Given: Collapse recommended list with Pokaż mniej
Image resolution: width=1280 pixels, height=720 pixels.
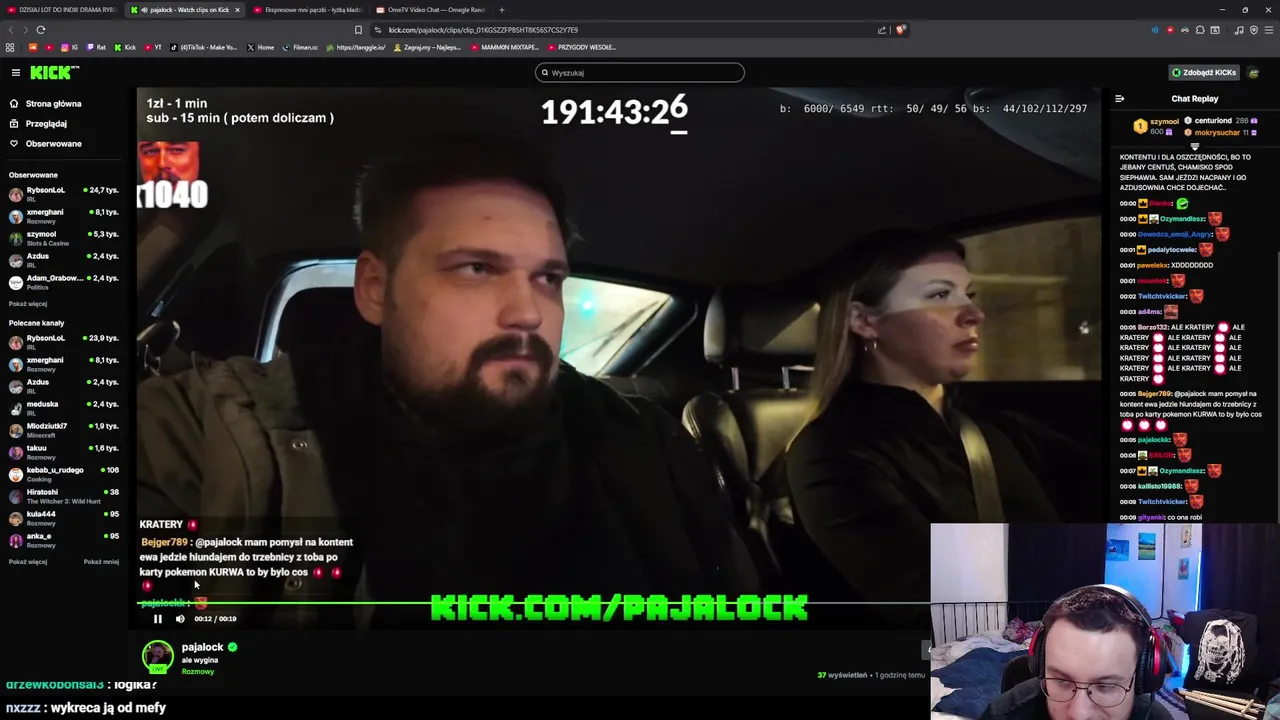Looking at the screenshot, I should [x=101, y=562].
